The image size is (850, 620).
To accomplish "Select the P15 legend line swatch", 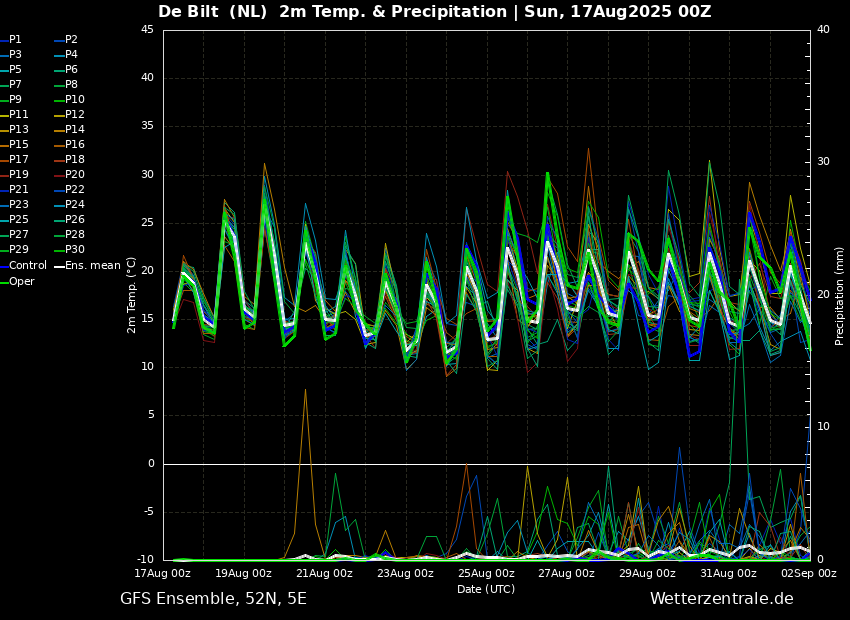I will tap(4, 145).
